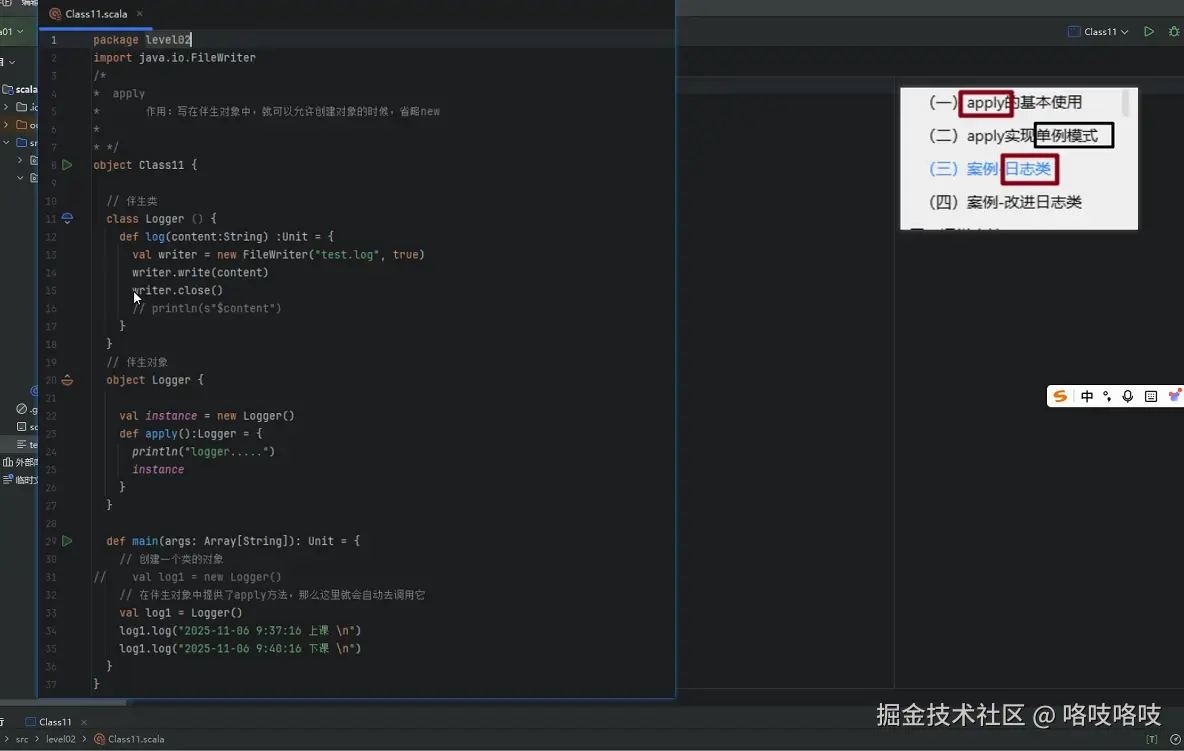The width and height of the screenshot is (1184, 751).
Task: Click the circular check icon in the status bar
Action: (1175, 740)
